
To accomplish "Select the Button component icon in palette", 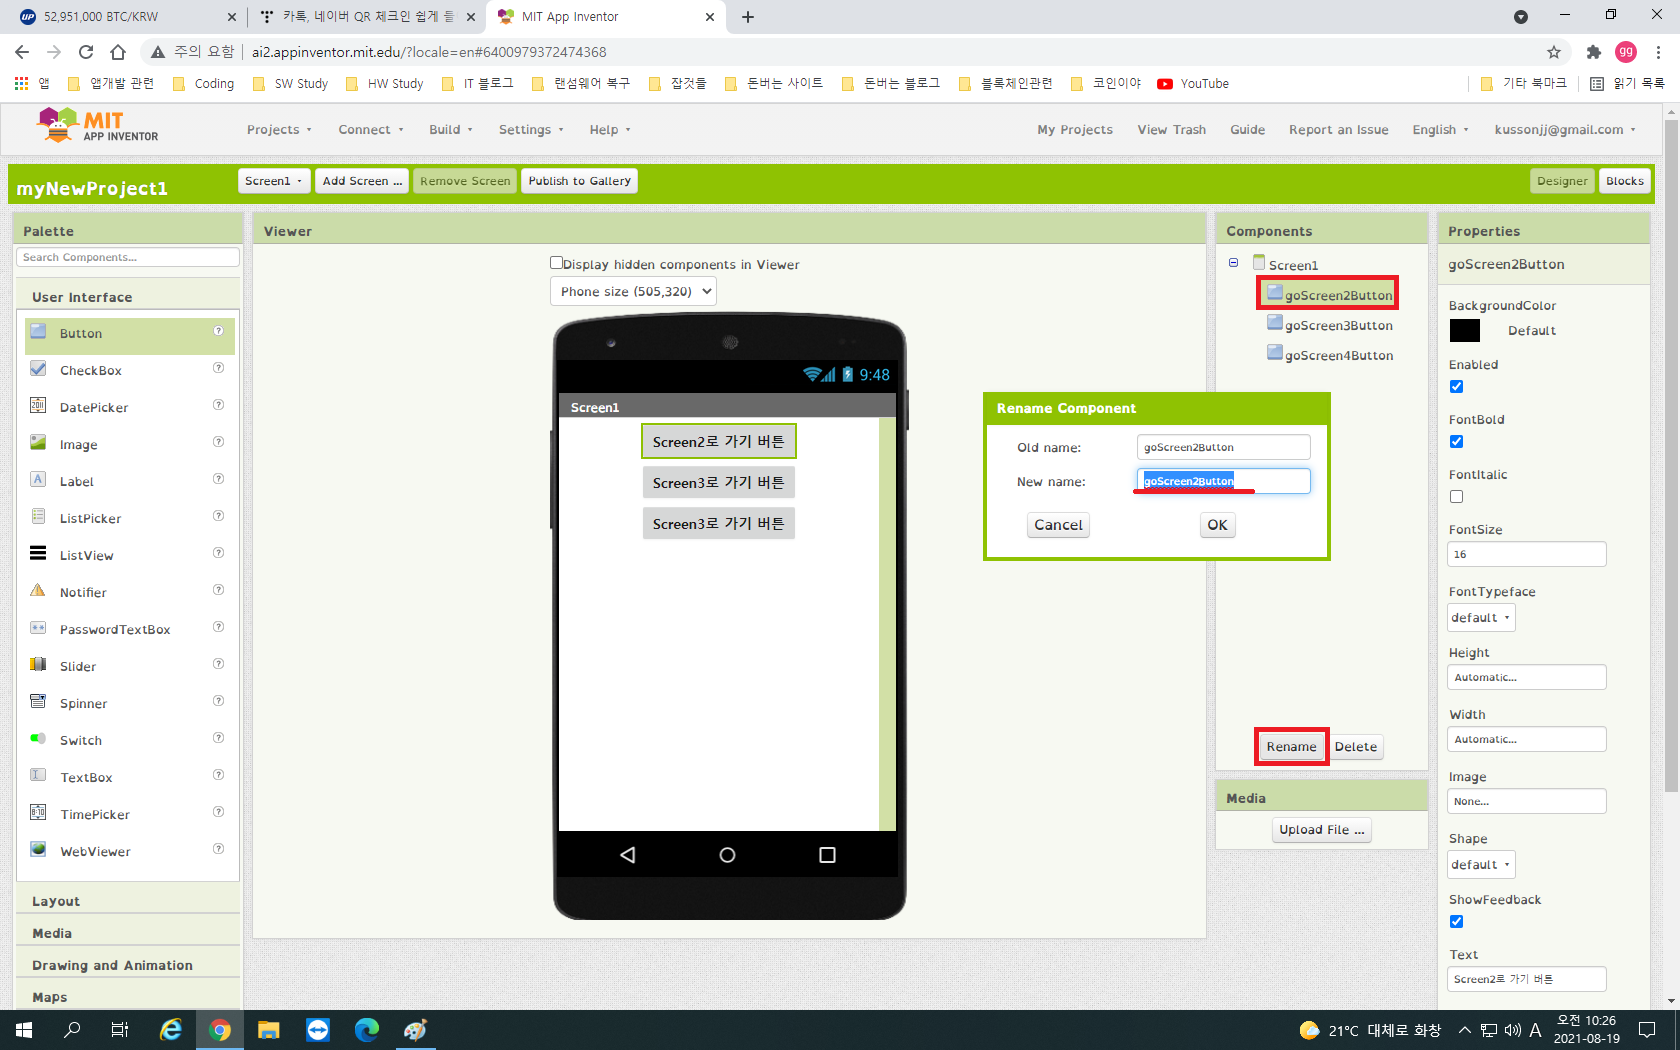I will click(38, 332).
